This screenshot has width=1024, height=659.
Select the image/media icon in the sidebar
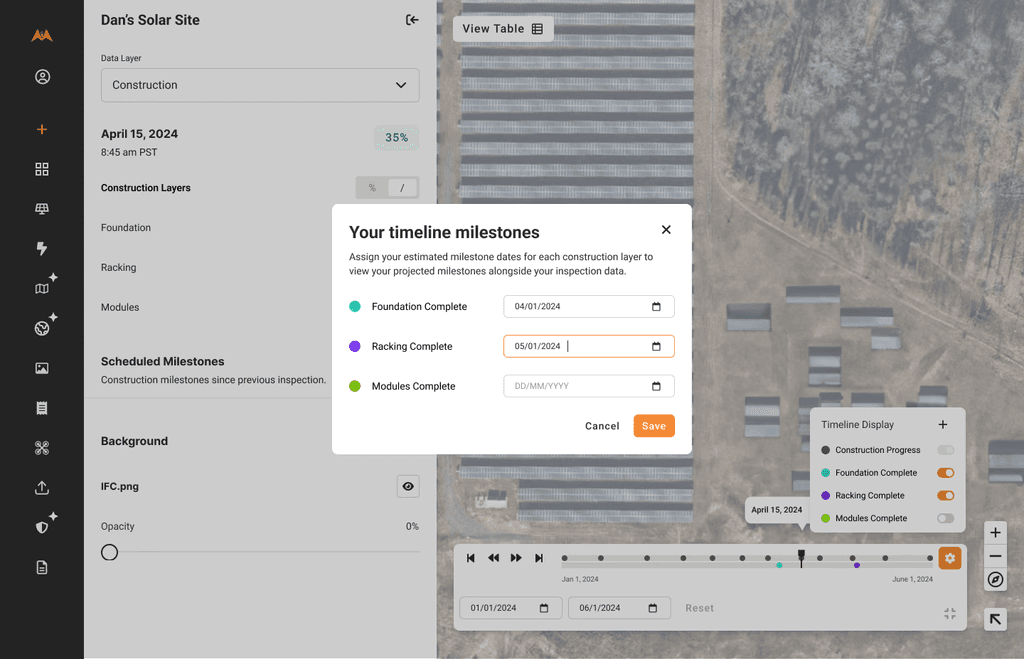[42, 368]
